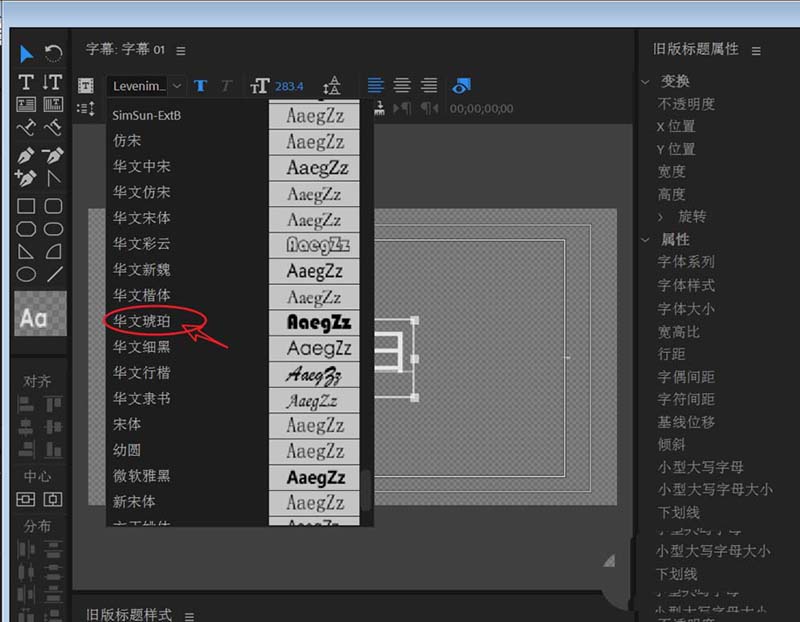
Task: Click the 不透明度 property
Action: pyautogui.click(x=686, y=105)
